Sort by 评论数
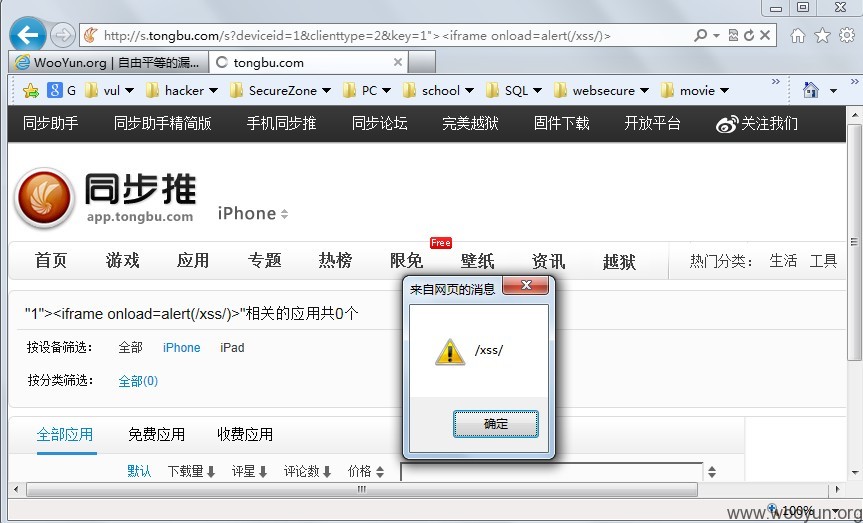The width and height of the screenshot is (863, 523). click(307, 471)
